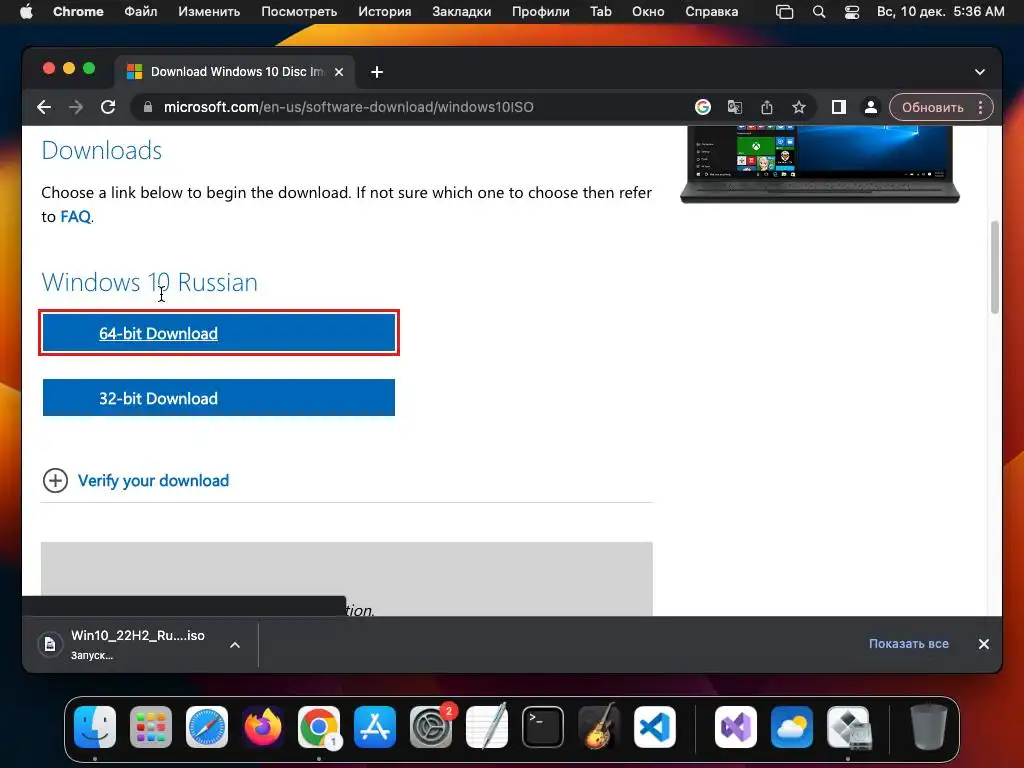Expand Verify your download section

[x=56, y=481]
